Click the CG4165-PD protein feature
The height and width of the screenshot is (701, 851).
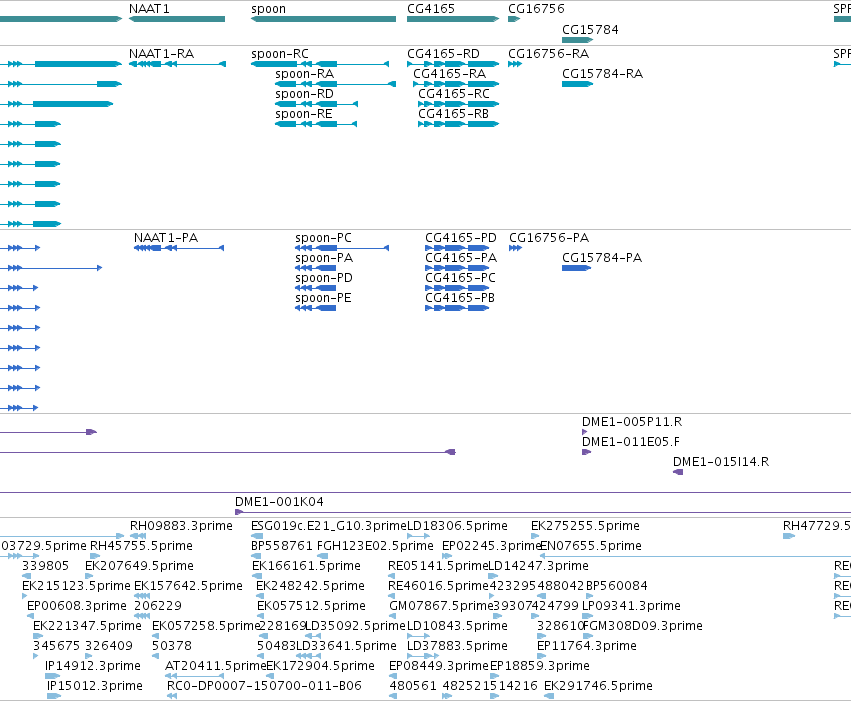[457, 248]
